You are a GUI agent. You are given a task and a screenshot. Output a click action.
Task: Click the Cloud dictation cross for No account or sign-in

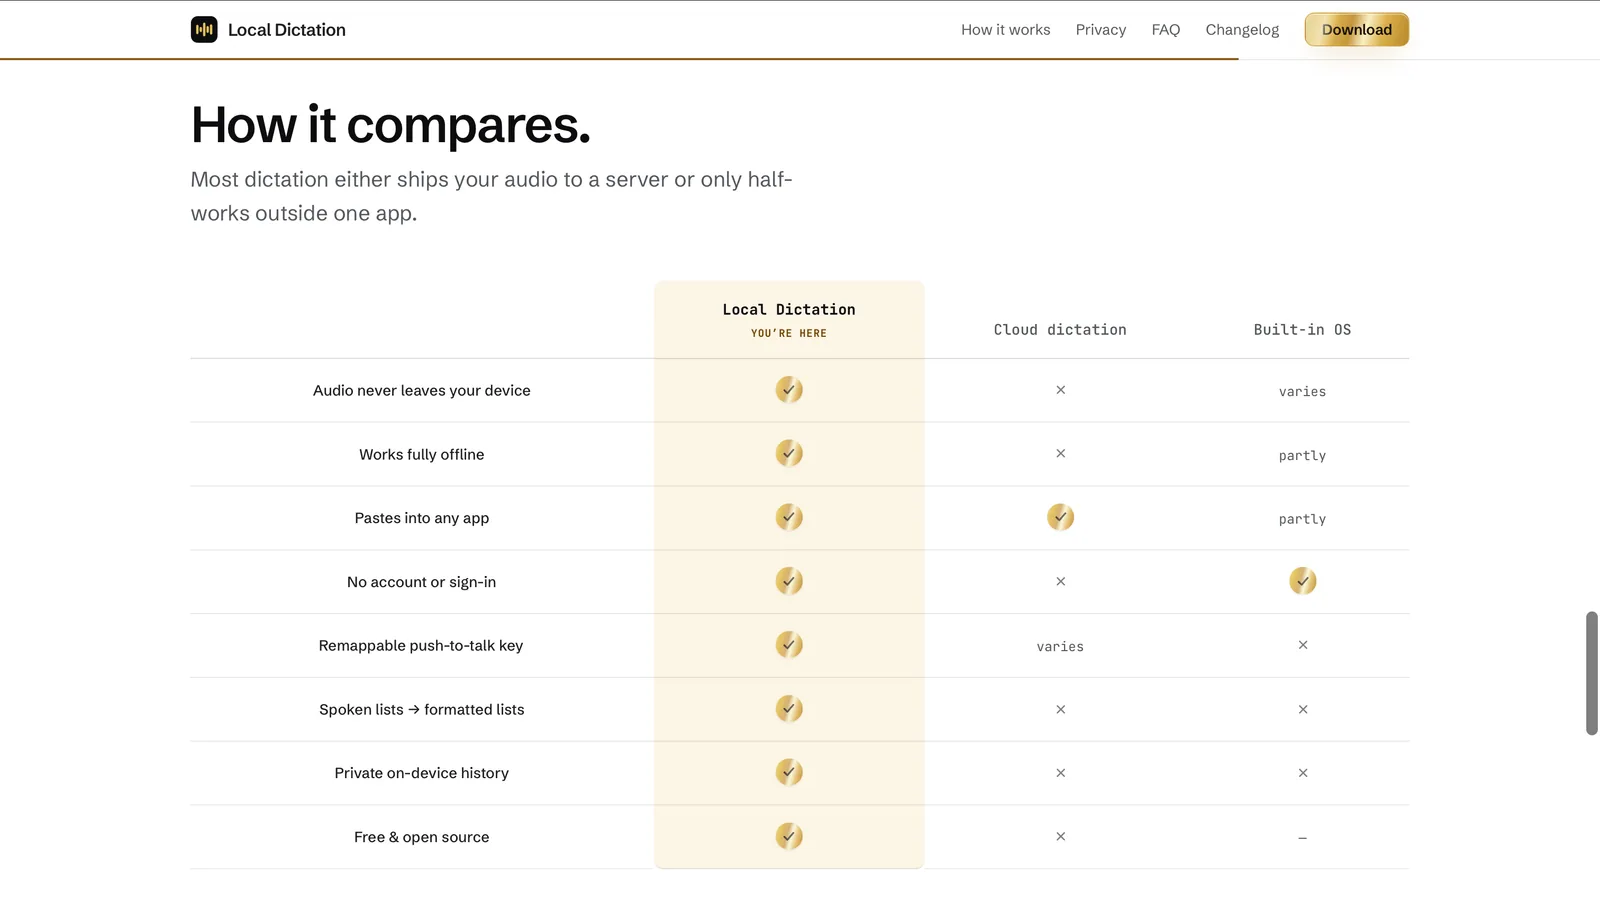pyautogui.click(x=1060, y=582)
